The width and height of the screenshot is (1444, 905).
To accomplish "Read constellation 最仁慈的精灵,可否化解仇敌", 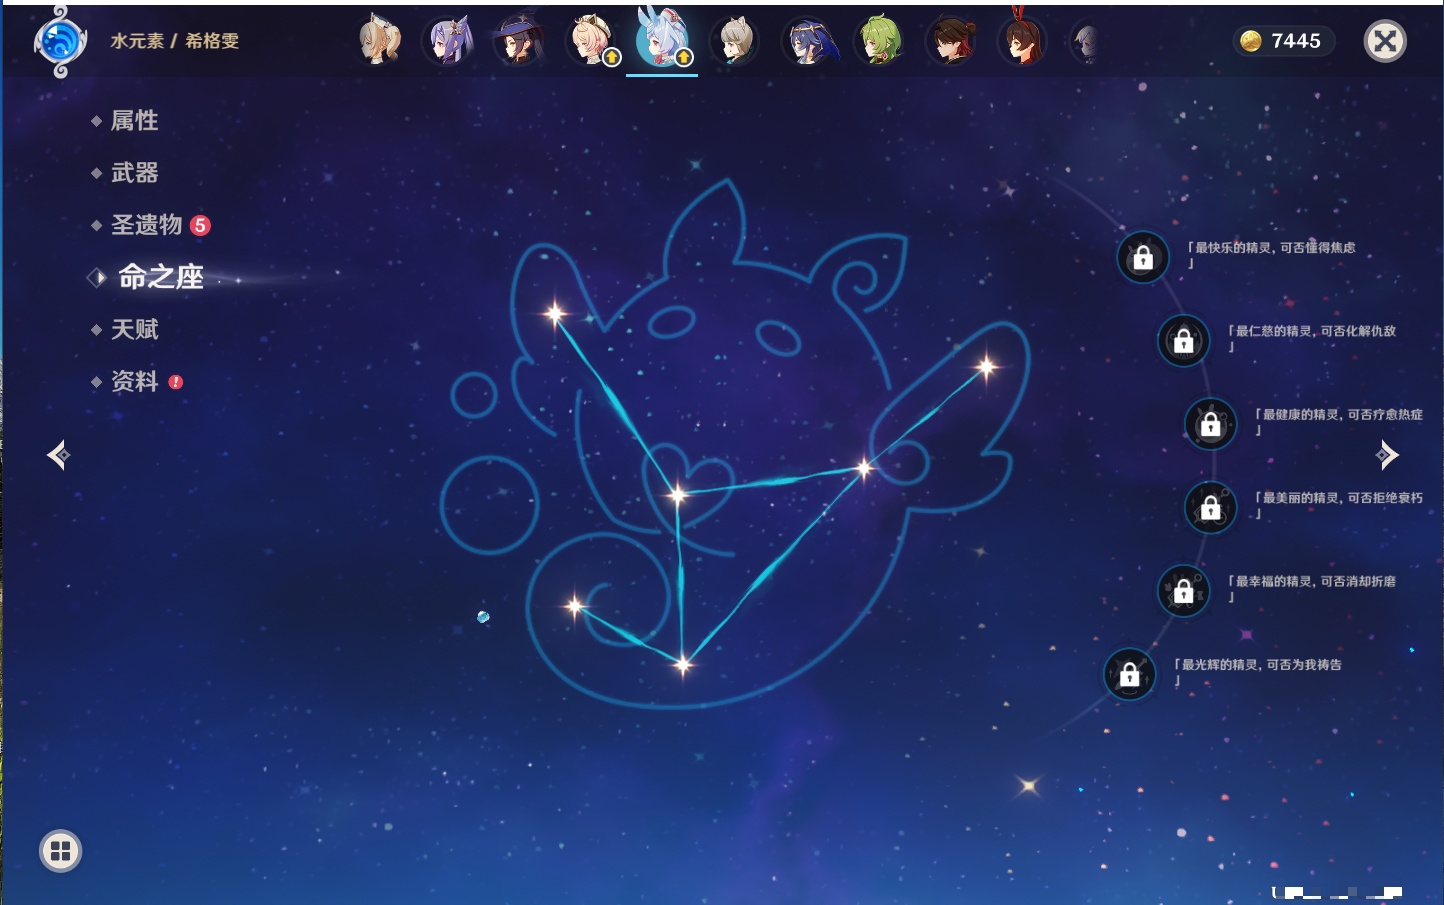I will coord(1312,338).
